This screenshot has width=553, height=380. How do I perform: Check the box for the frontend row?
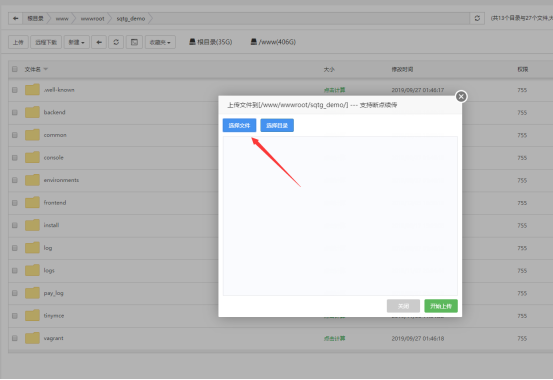click(x=15, y=203)
